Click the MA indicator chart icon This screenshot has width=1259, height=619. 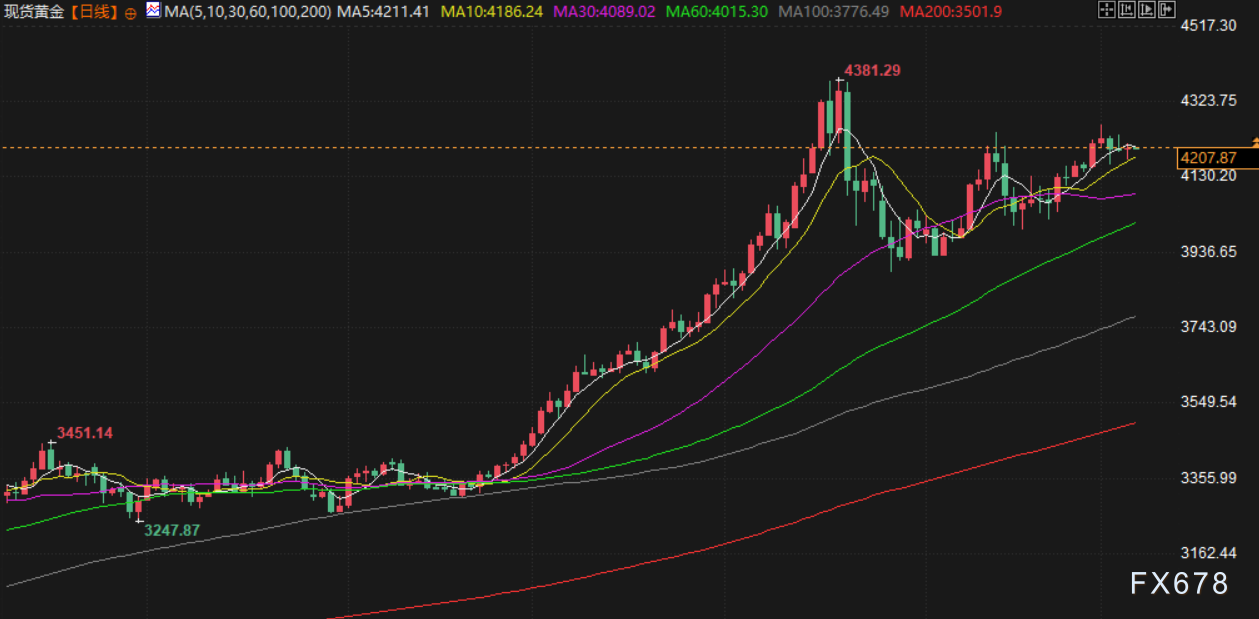click(x=152, y=11)
